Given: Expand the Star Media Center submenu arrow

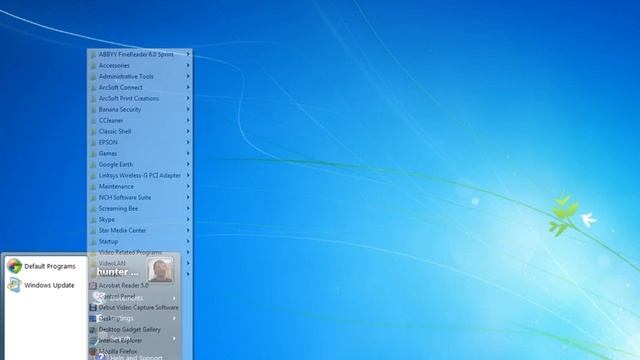Looking at the screenshot, I should click(x=188, y=231).
